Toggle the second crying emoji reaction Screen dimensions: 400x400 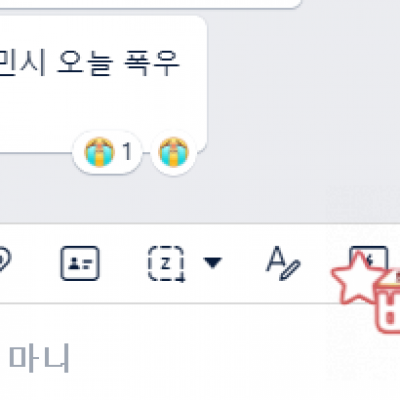click(174, 152)
